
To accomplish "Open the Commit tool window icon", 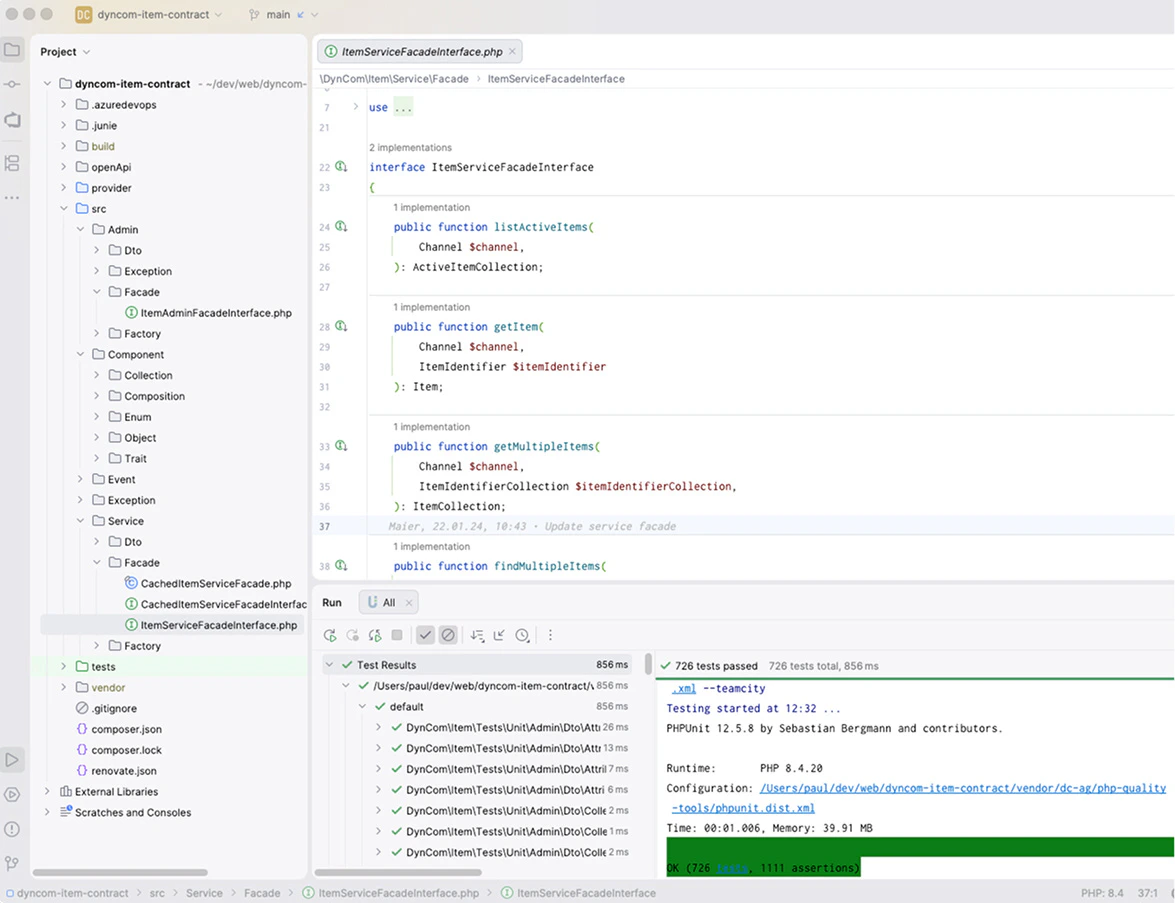I will [x=12, y=84].
